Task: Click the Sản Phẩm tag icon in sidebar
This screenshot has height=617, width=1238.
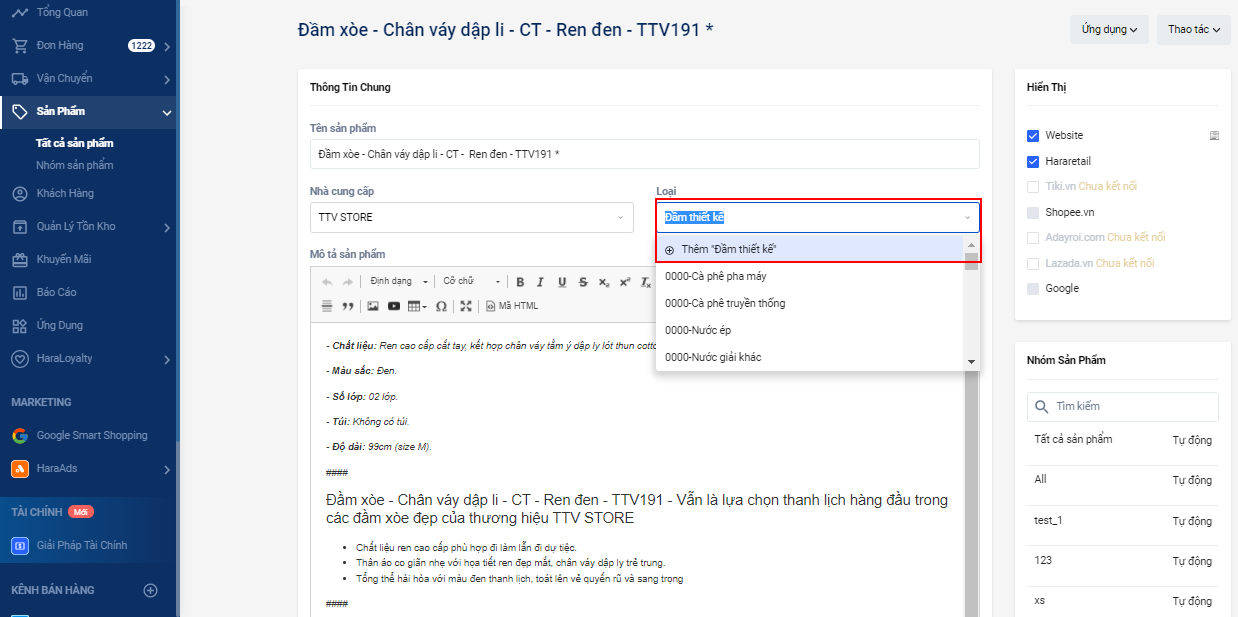Action: 19,111
